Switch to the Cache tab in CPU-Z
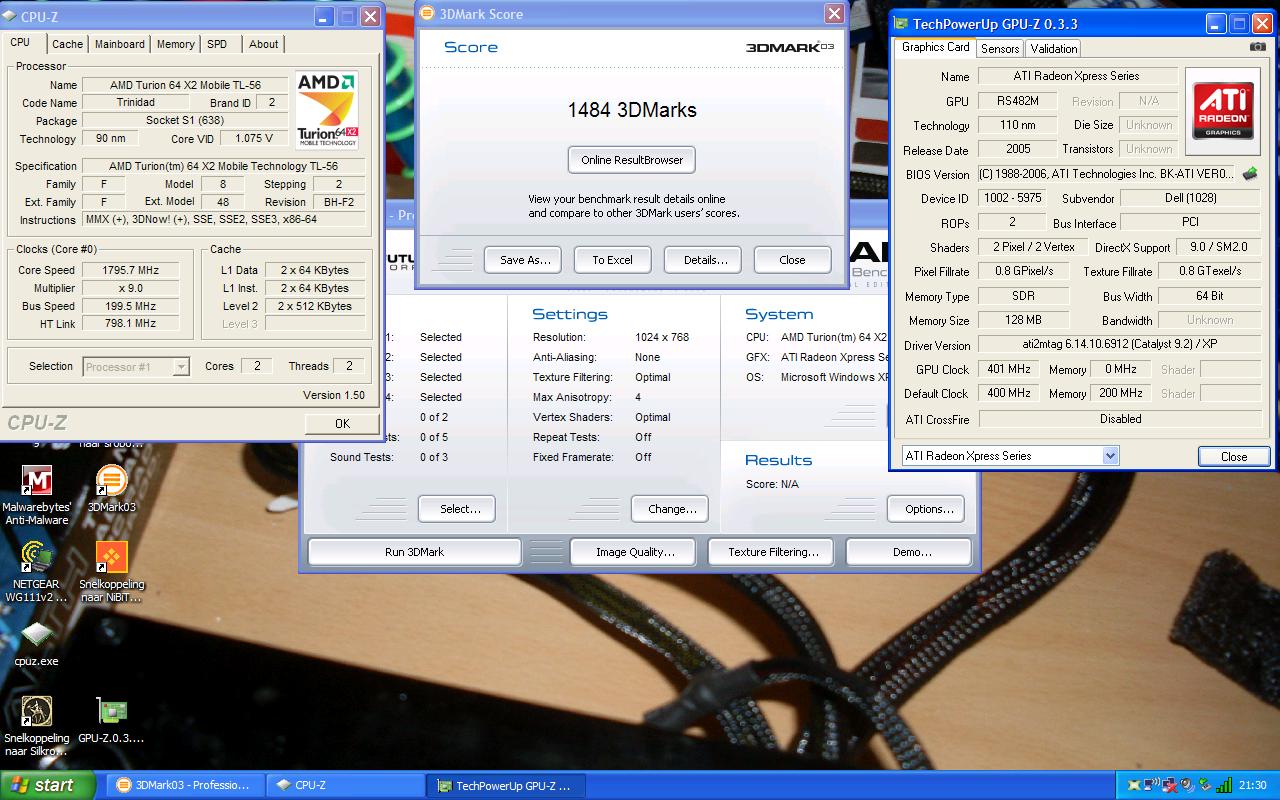1280x800 pixels. click(68, 44)
